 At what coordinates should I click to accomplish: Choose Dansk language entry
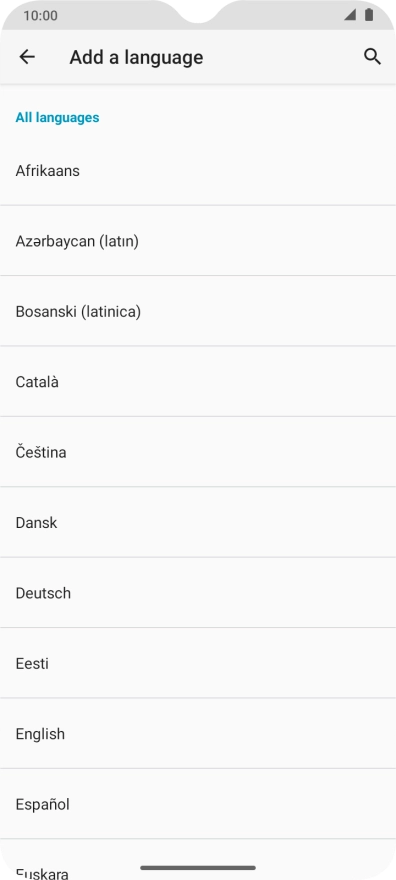coord(198,522)
